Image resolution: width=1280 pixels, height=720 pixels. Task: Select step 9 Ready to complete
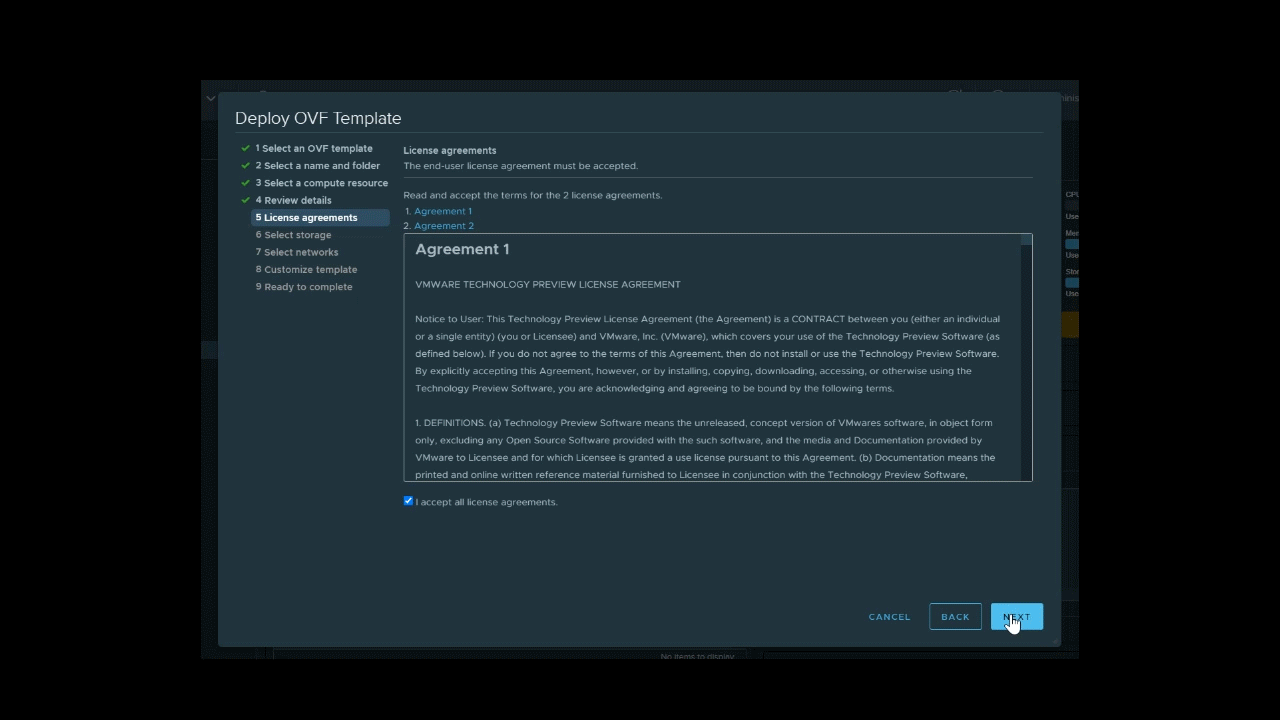click(303, 287)
